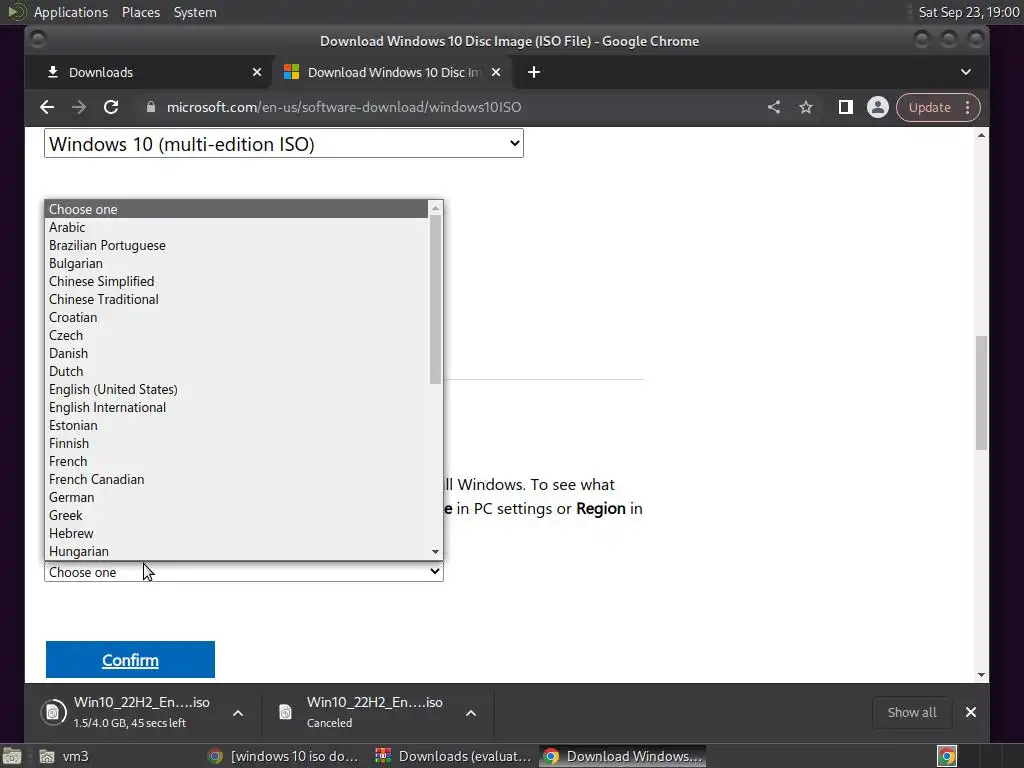Select the highlighted Choose one entry
The width and height of the screenshot is (1024, 768).
[x=238, y=209]
